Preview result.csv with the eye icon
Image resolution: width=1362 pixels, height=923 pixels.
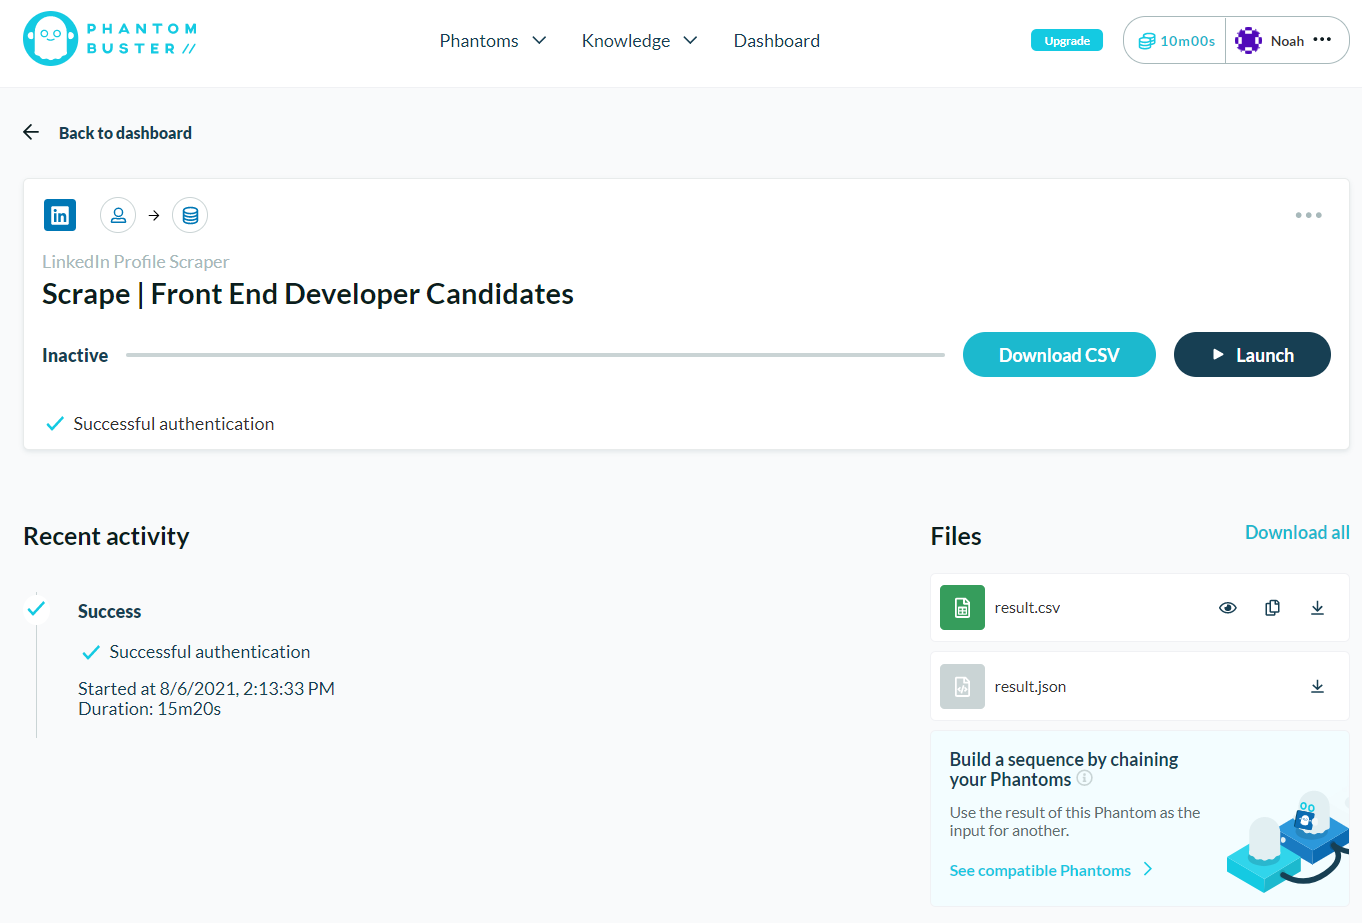(x=1227, y=607)
